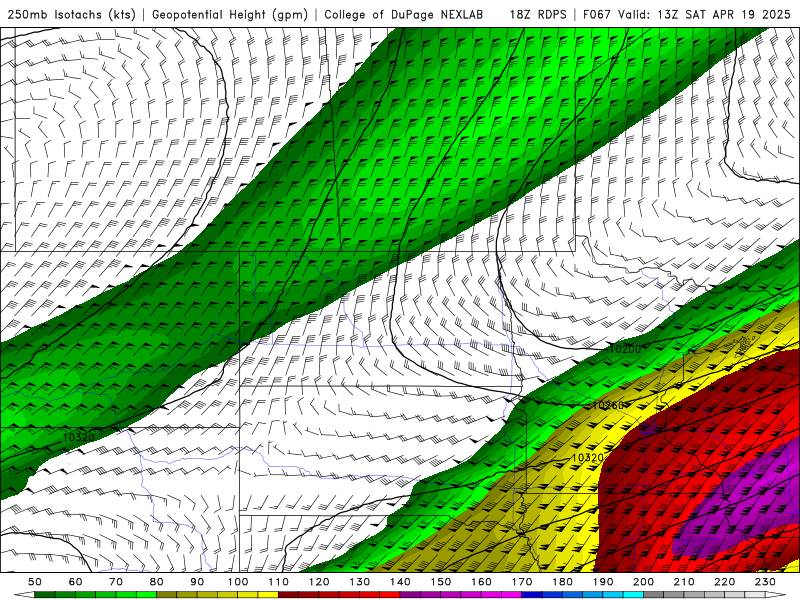The height and width of the screenshot is (600, 800).
Task: Click the 170 label on the color scale
Action: (522, 582)
